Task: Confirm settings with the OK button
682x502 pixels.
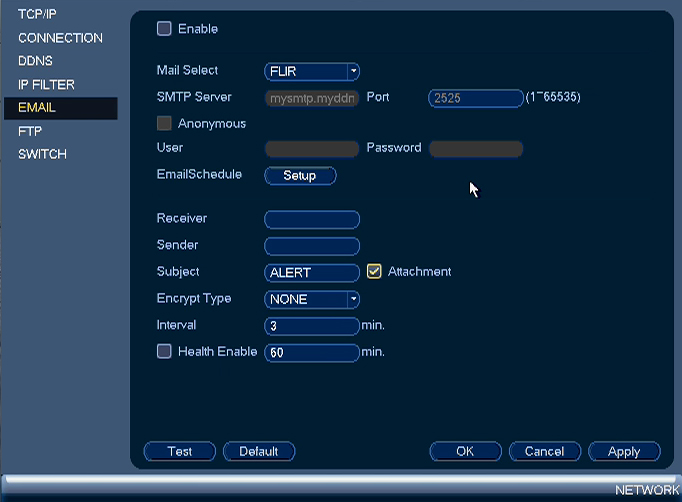Action: (x=465, y=452)
